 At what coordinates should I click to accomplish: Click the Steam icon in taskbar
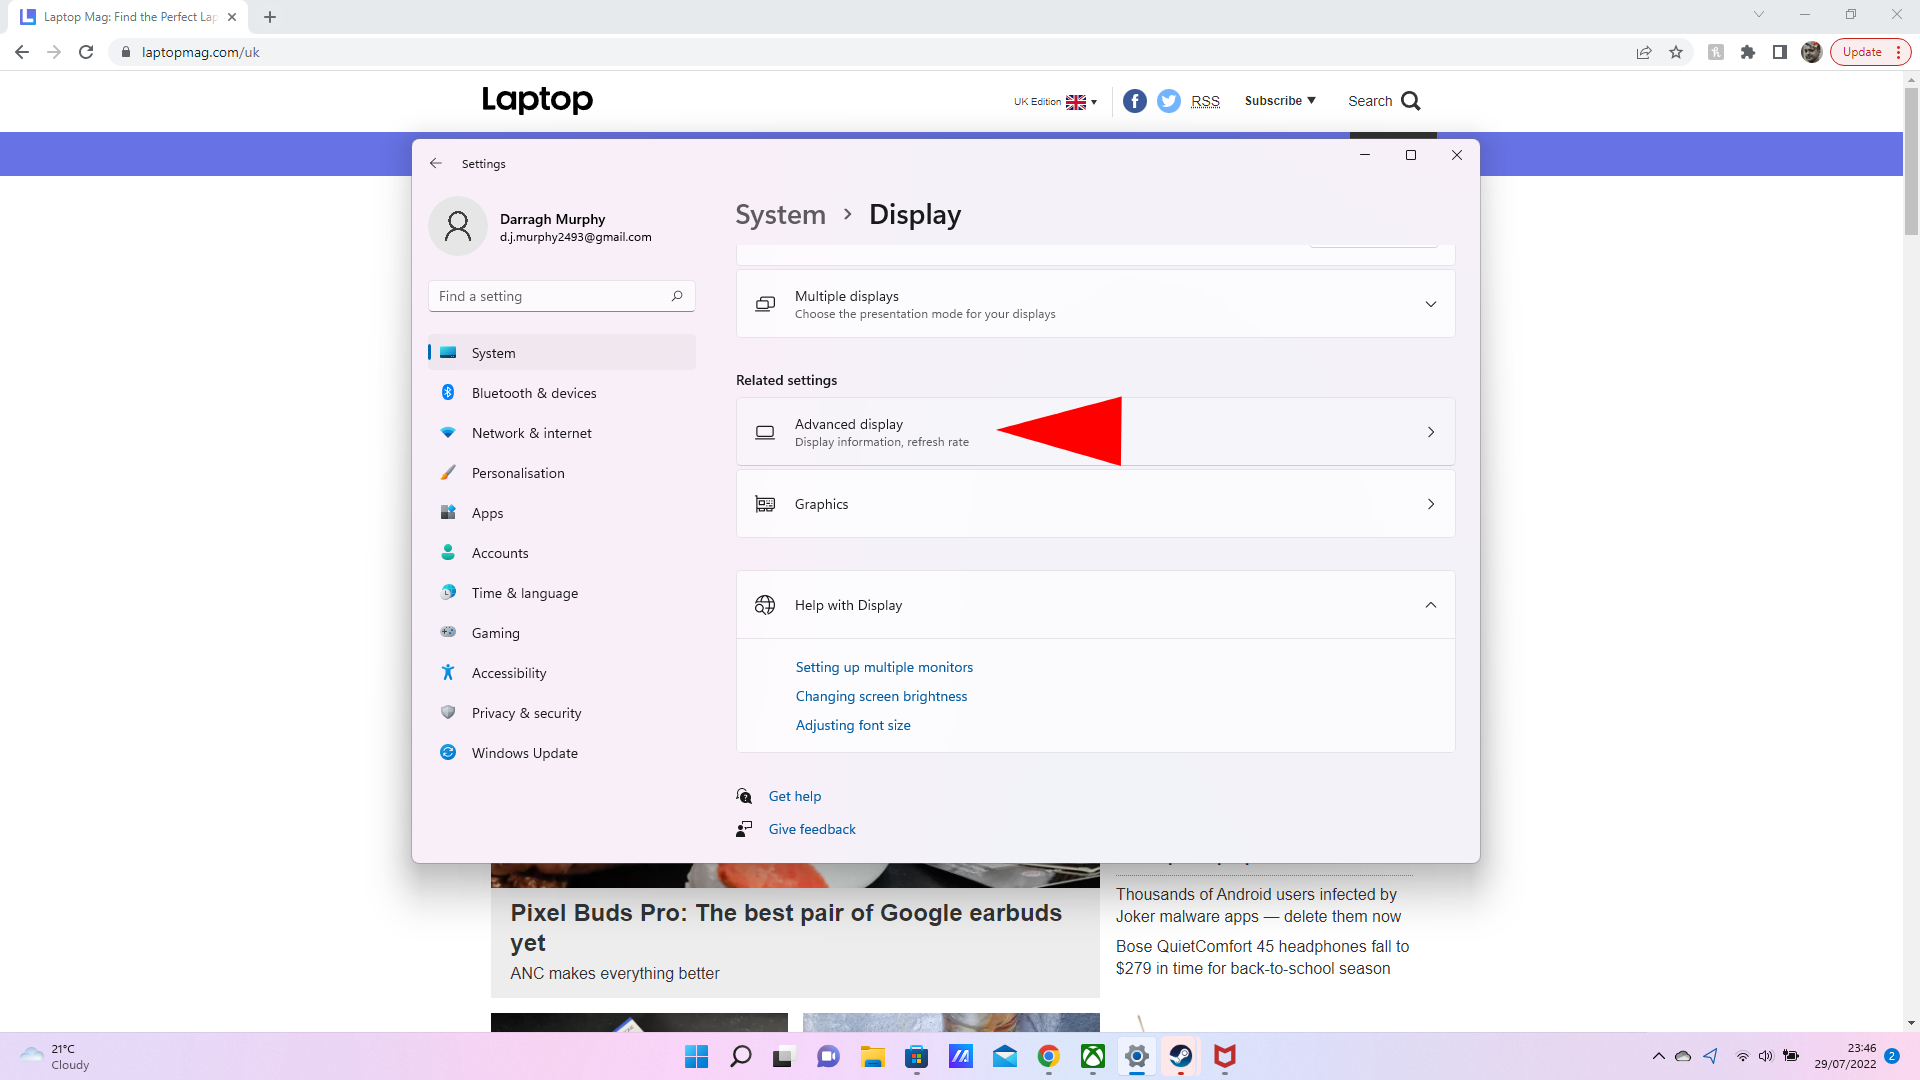pos(1179,1055)
